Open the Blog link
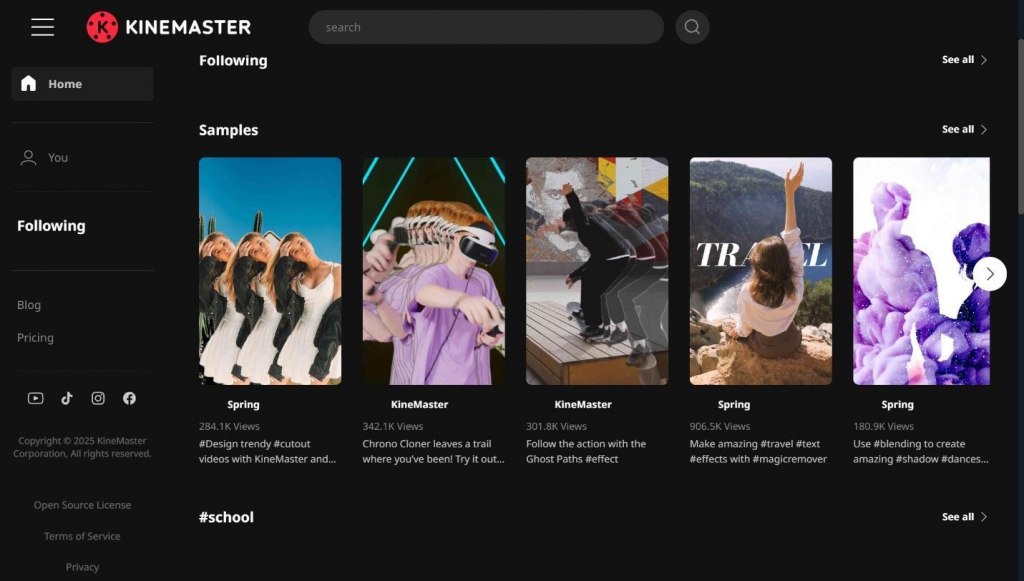This screenshot has height=581, width=1024. [29, 305]
